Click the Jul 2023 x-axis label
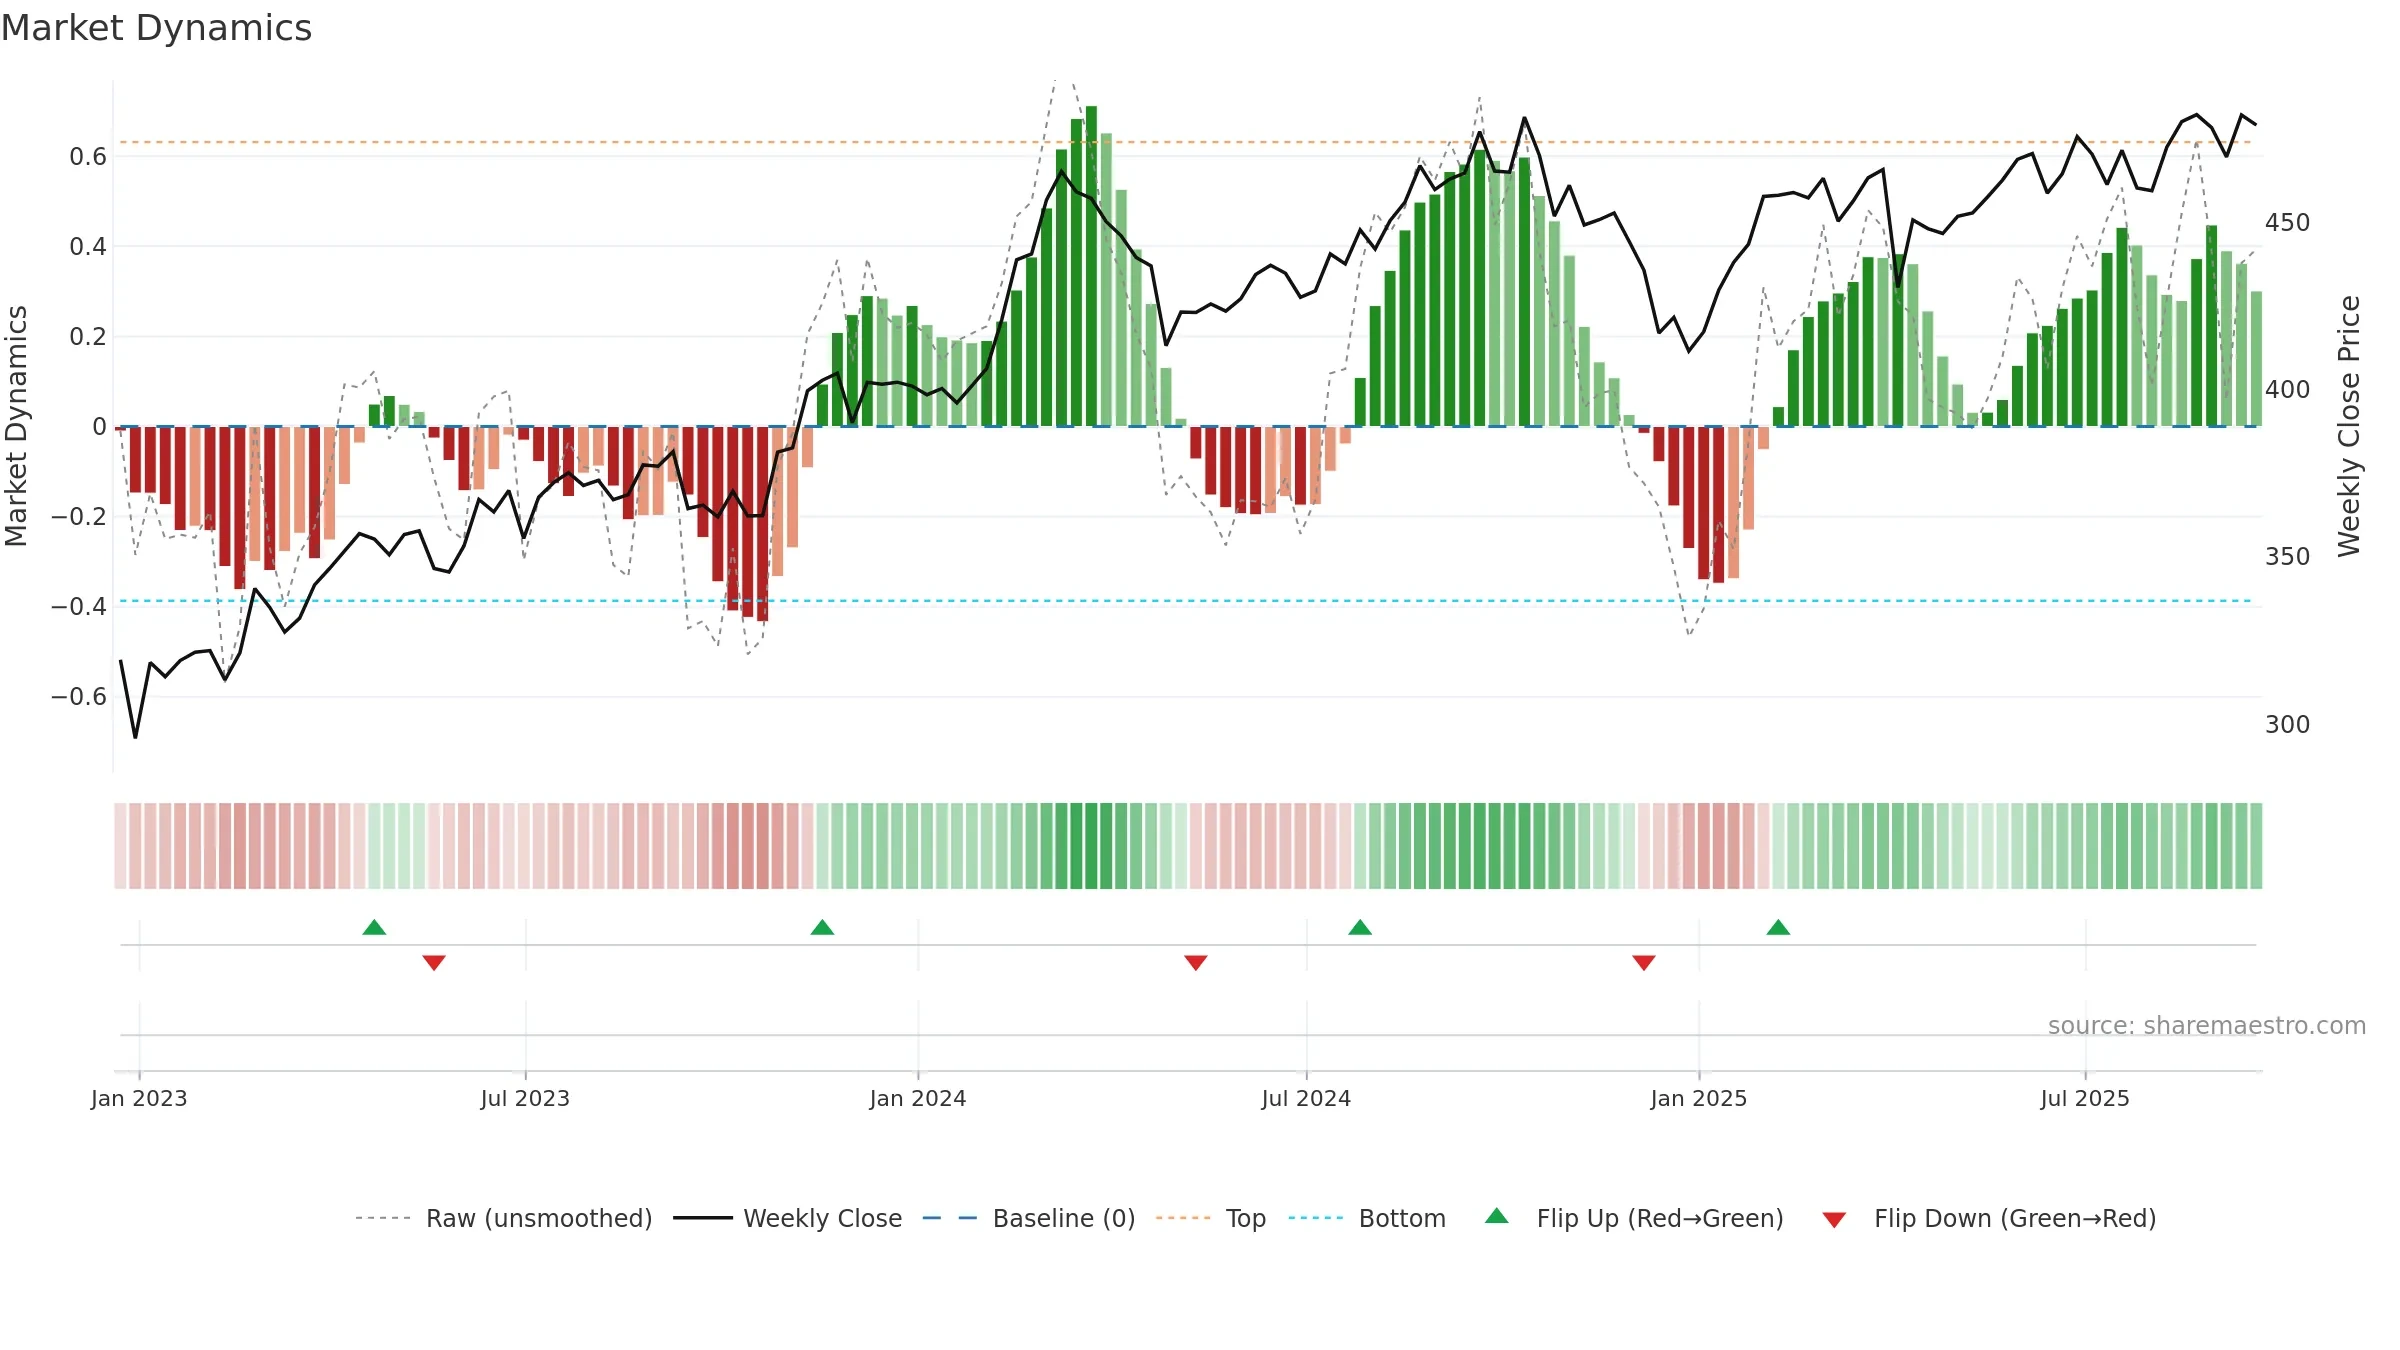Image resolution: width=2400 pixels, height=1350 pixels. pyautogui.click(x=525, y=1098)
